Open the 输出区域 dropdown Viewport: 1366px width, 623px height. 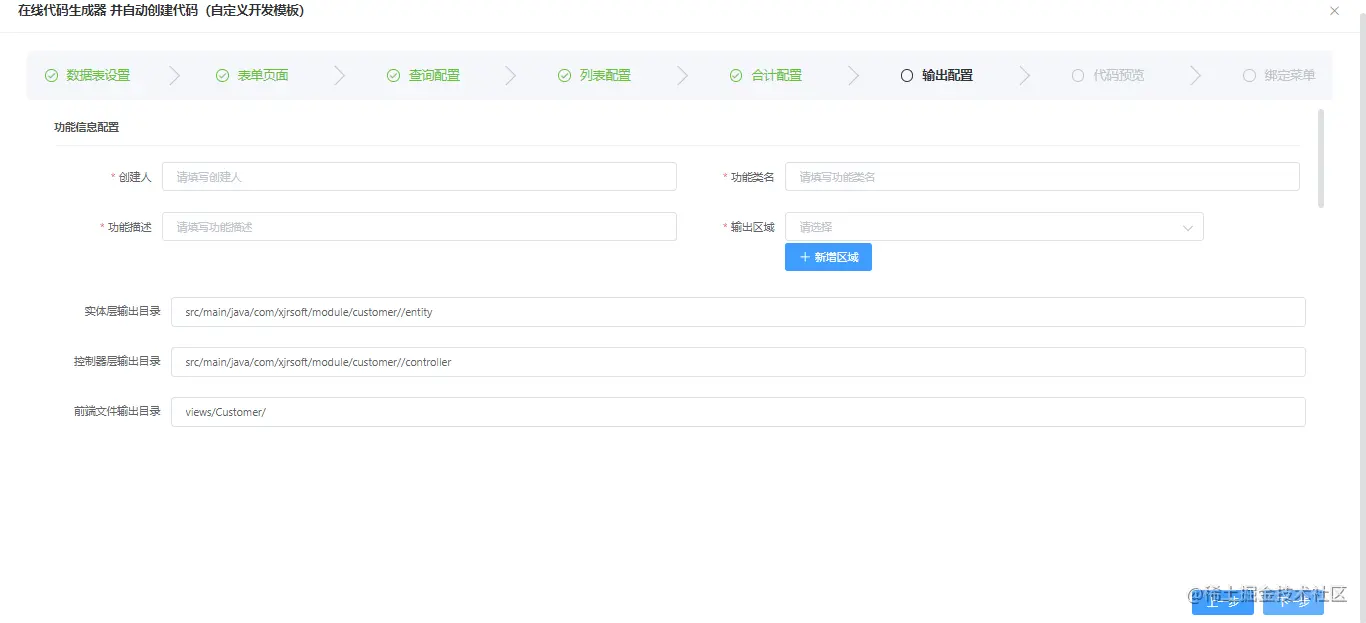pyautogui.click(x=995, y=226)
